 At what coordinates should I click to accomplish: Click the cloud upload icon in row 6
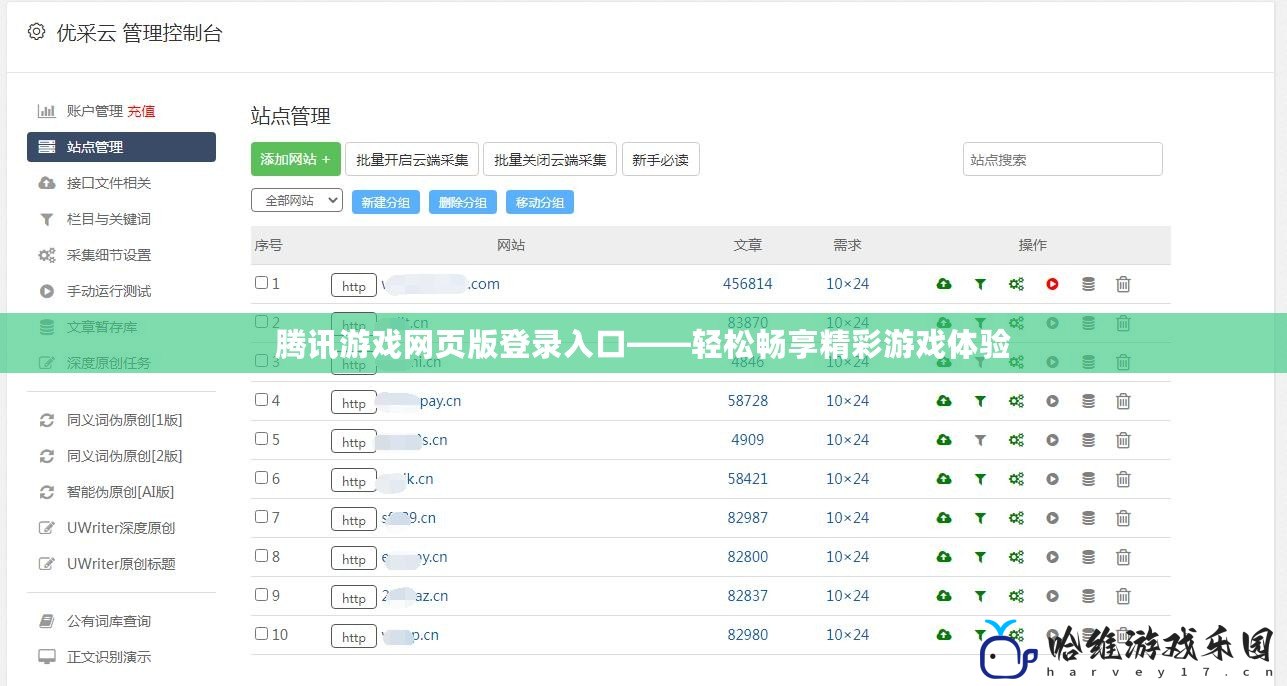pos(944,479)
